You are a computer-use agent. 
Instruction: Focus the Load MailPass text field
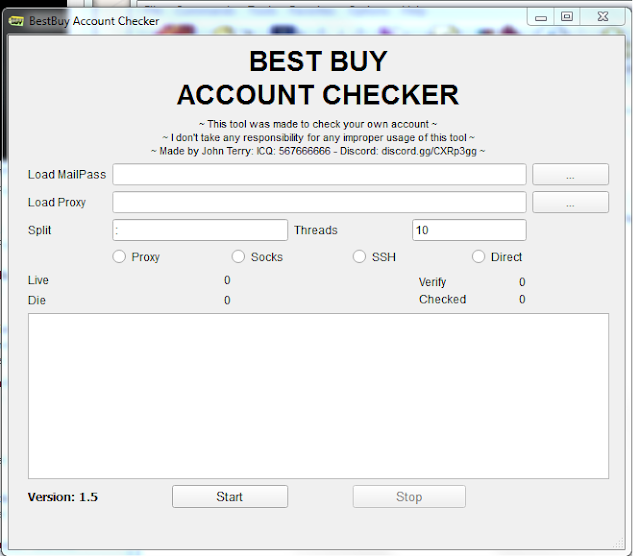[319, 174]
